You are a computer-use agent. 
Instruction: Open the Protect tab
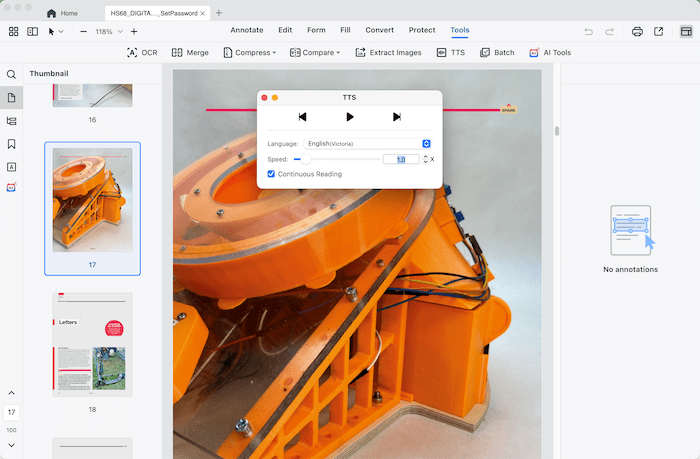tap(422, 30)
